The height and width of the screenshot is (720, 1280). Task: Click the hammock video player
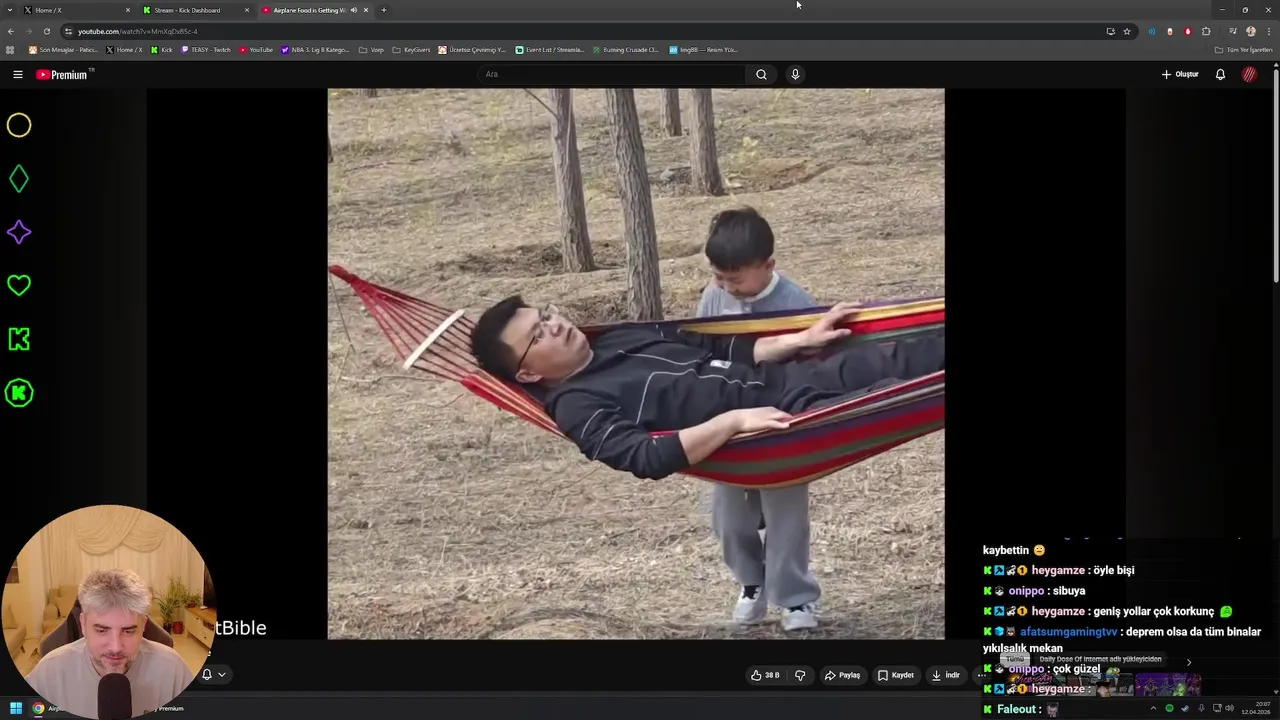[x=636, y=364]
